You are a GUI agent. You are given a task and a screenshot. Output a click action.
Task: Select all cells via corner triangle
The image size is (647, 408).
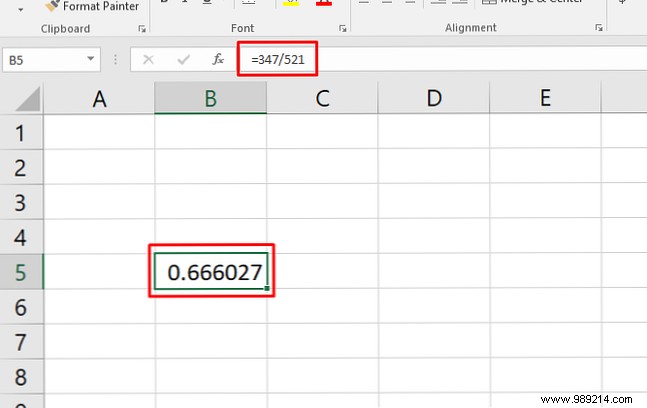(x=28, y=99)
